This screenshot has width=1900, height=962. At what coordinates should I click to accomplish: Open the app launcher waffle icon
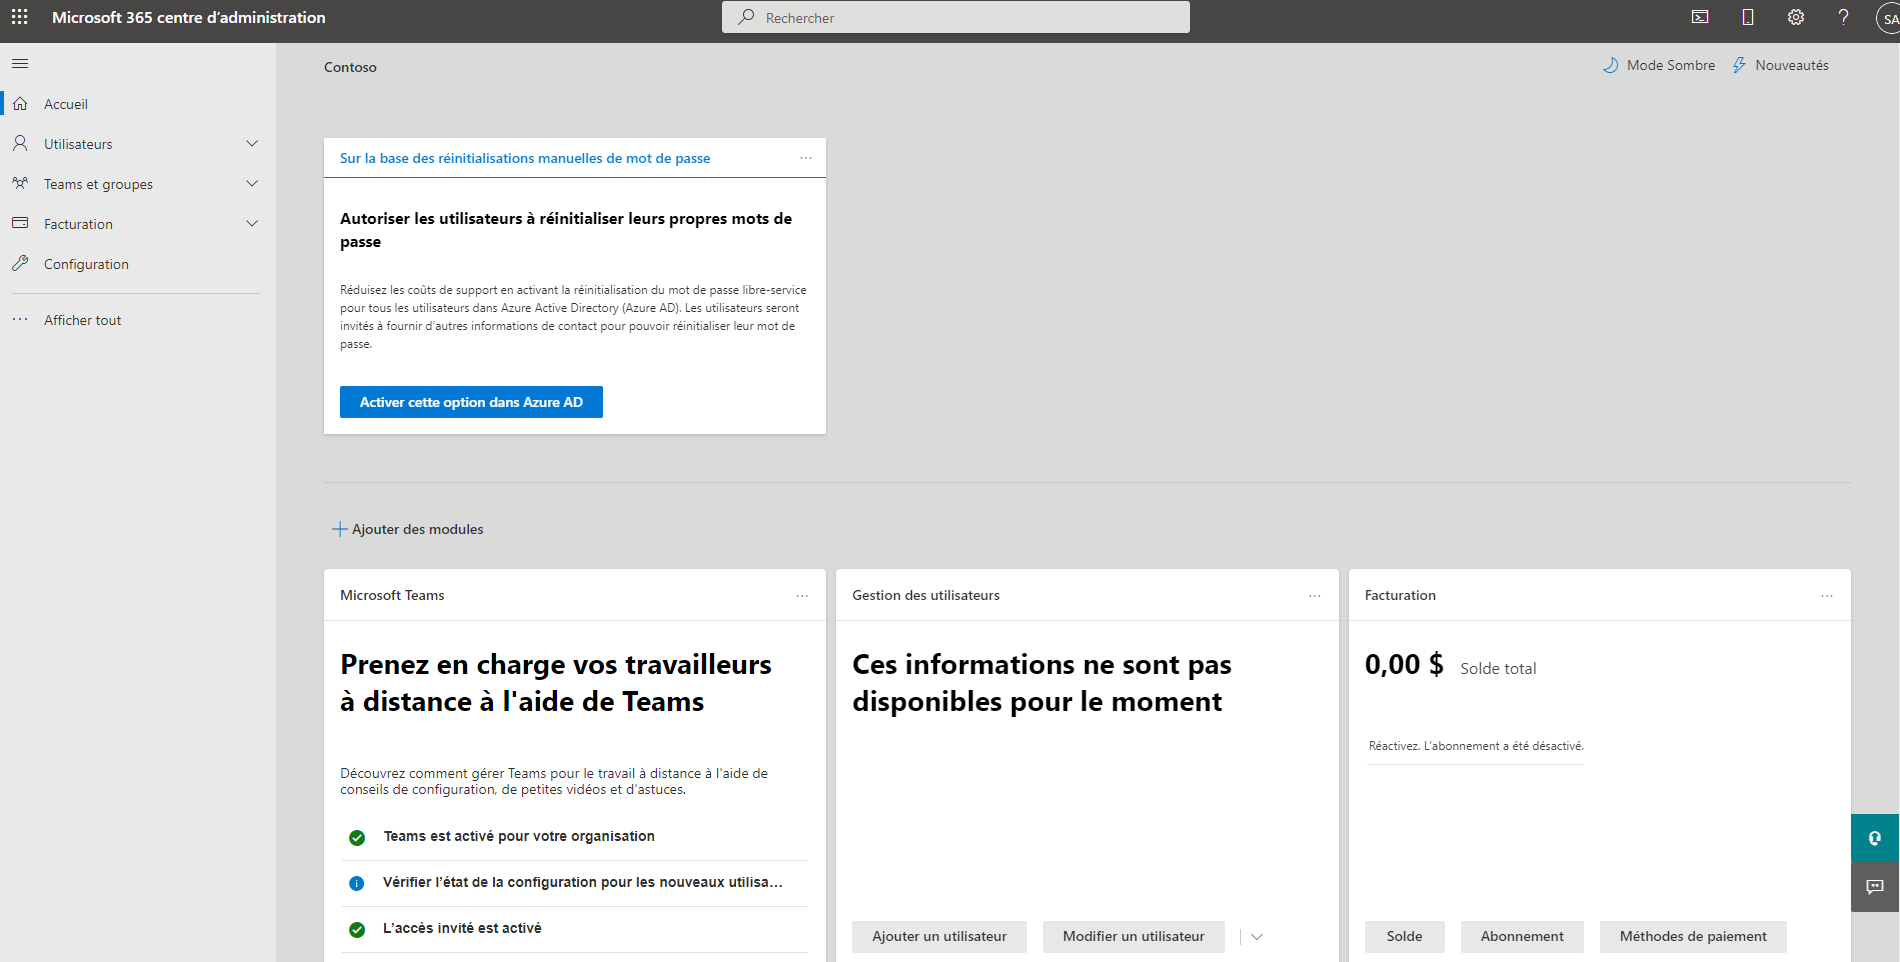click(x=19, y=17)
